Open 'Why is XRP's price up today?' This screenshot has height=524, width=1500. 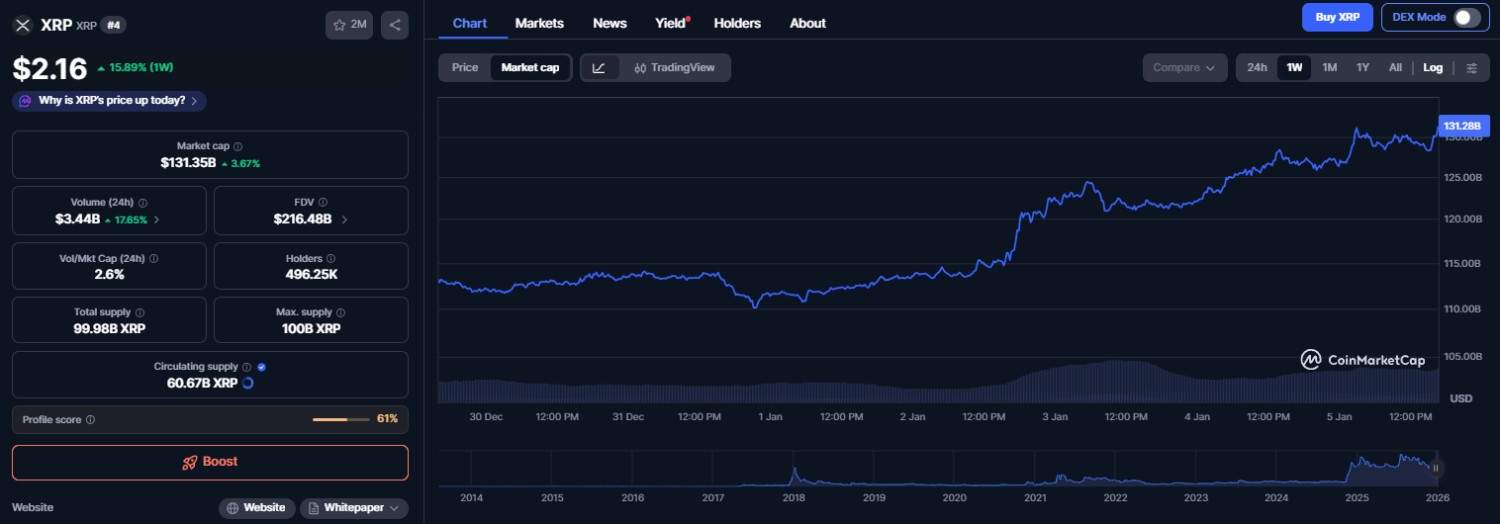click(x=110, y=101)
